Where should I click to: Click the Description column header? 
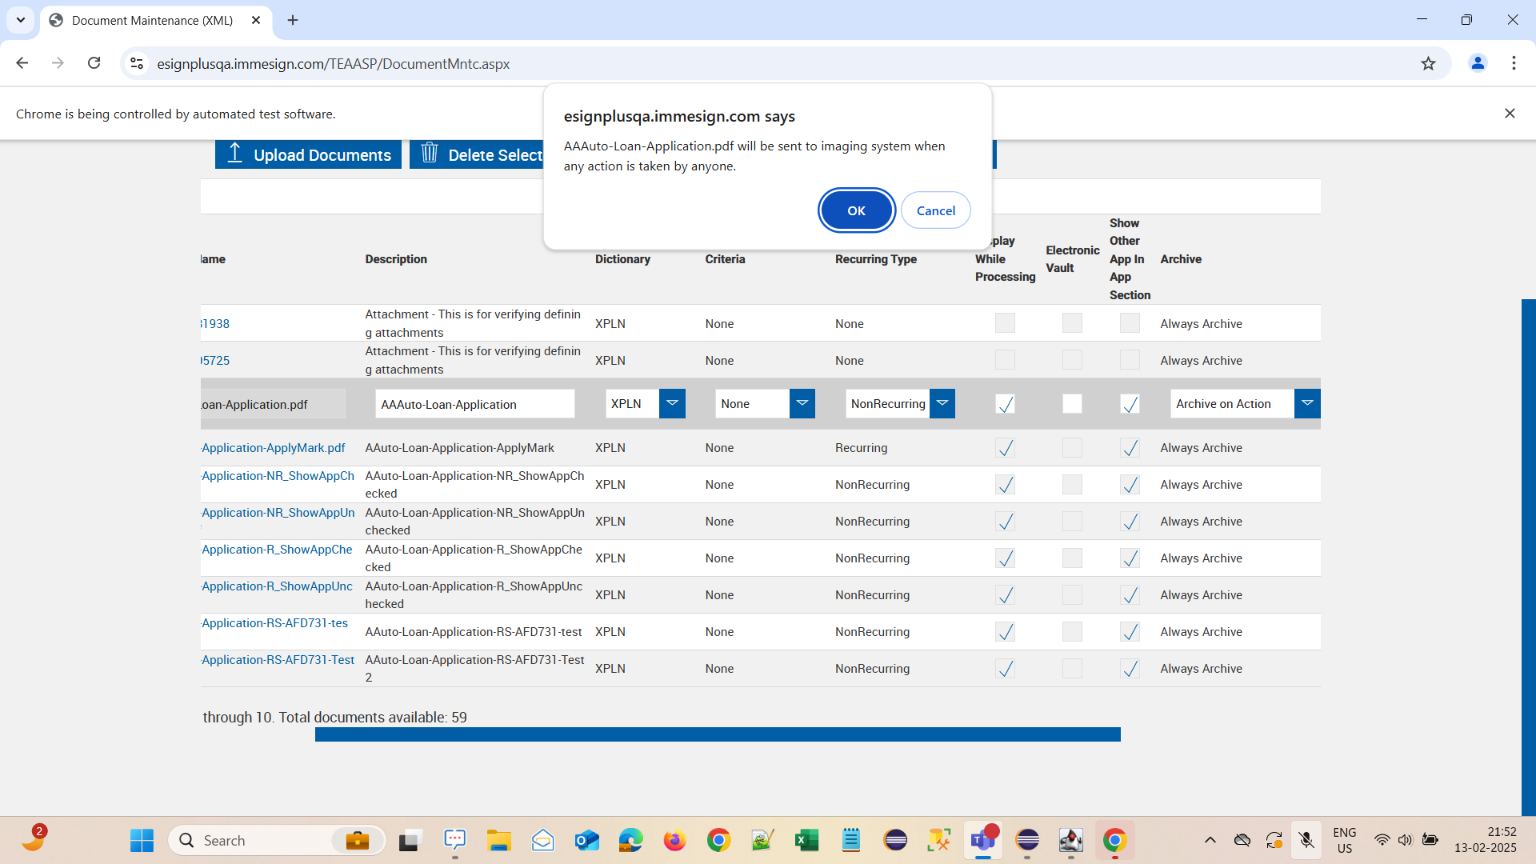click(396, 259)
